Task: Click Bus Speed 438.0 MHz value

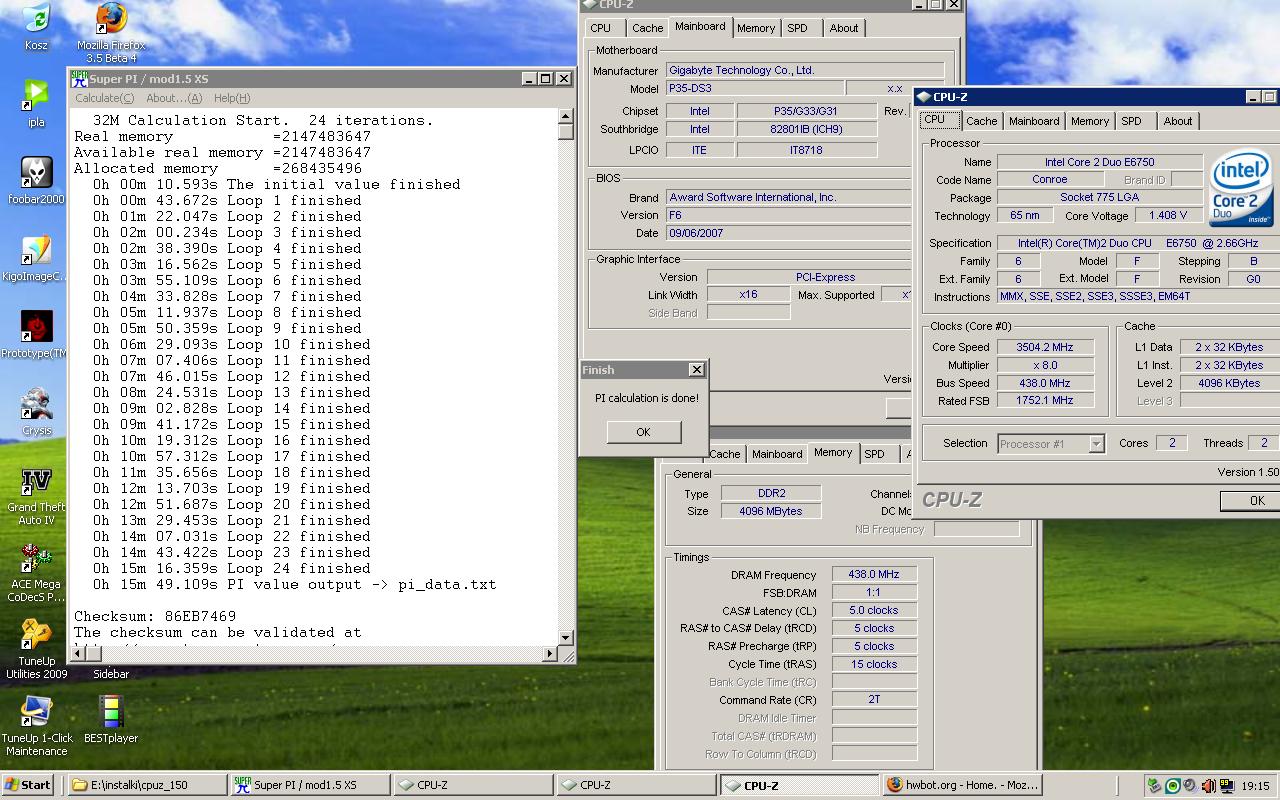Action: pos(1044,383)
